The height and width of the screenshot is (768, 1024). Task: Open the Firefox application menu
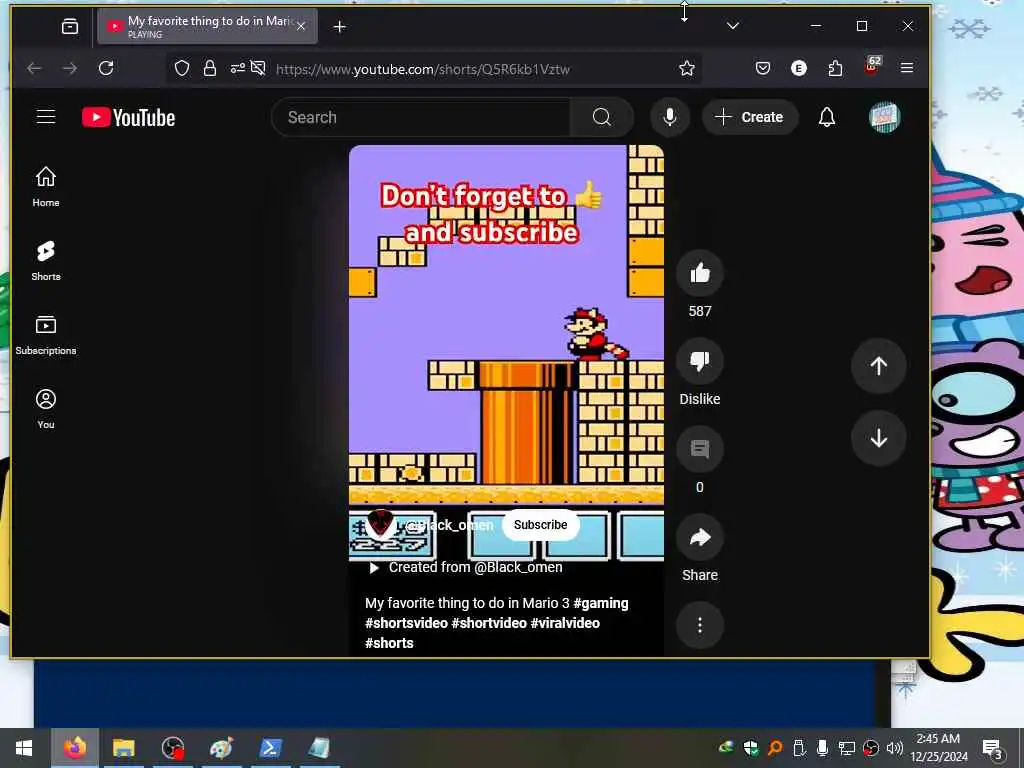click(x=906, y=68)
